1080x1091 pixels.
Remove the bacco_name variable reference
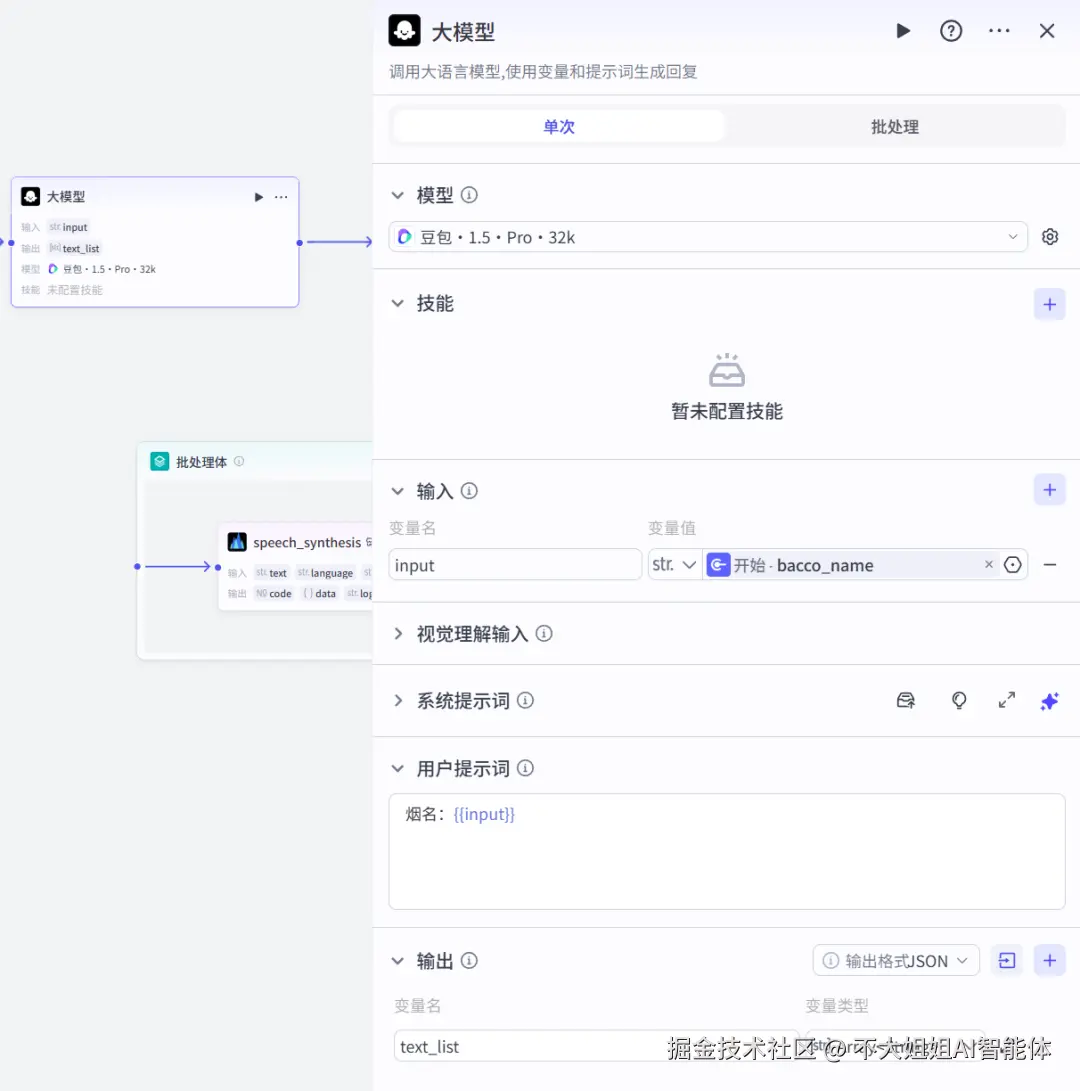[988, 564]
